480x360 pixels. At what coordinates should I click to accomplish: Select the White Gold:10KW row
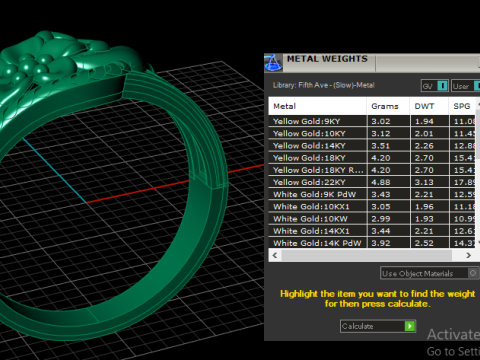pos(372,219)
